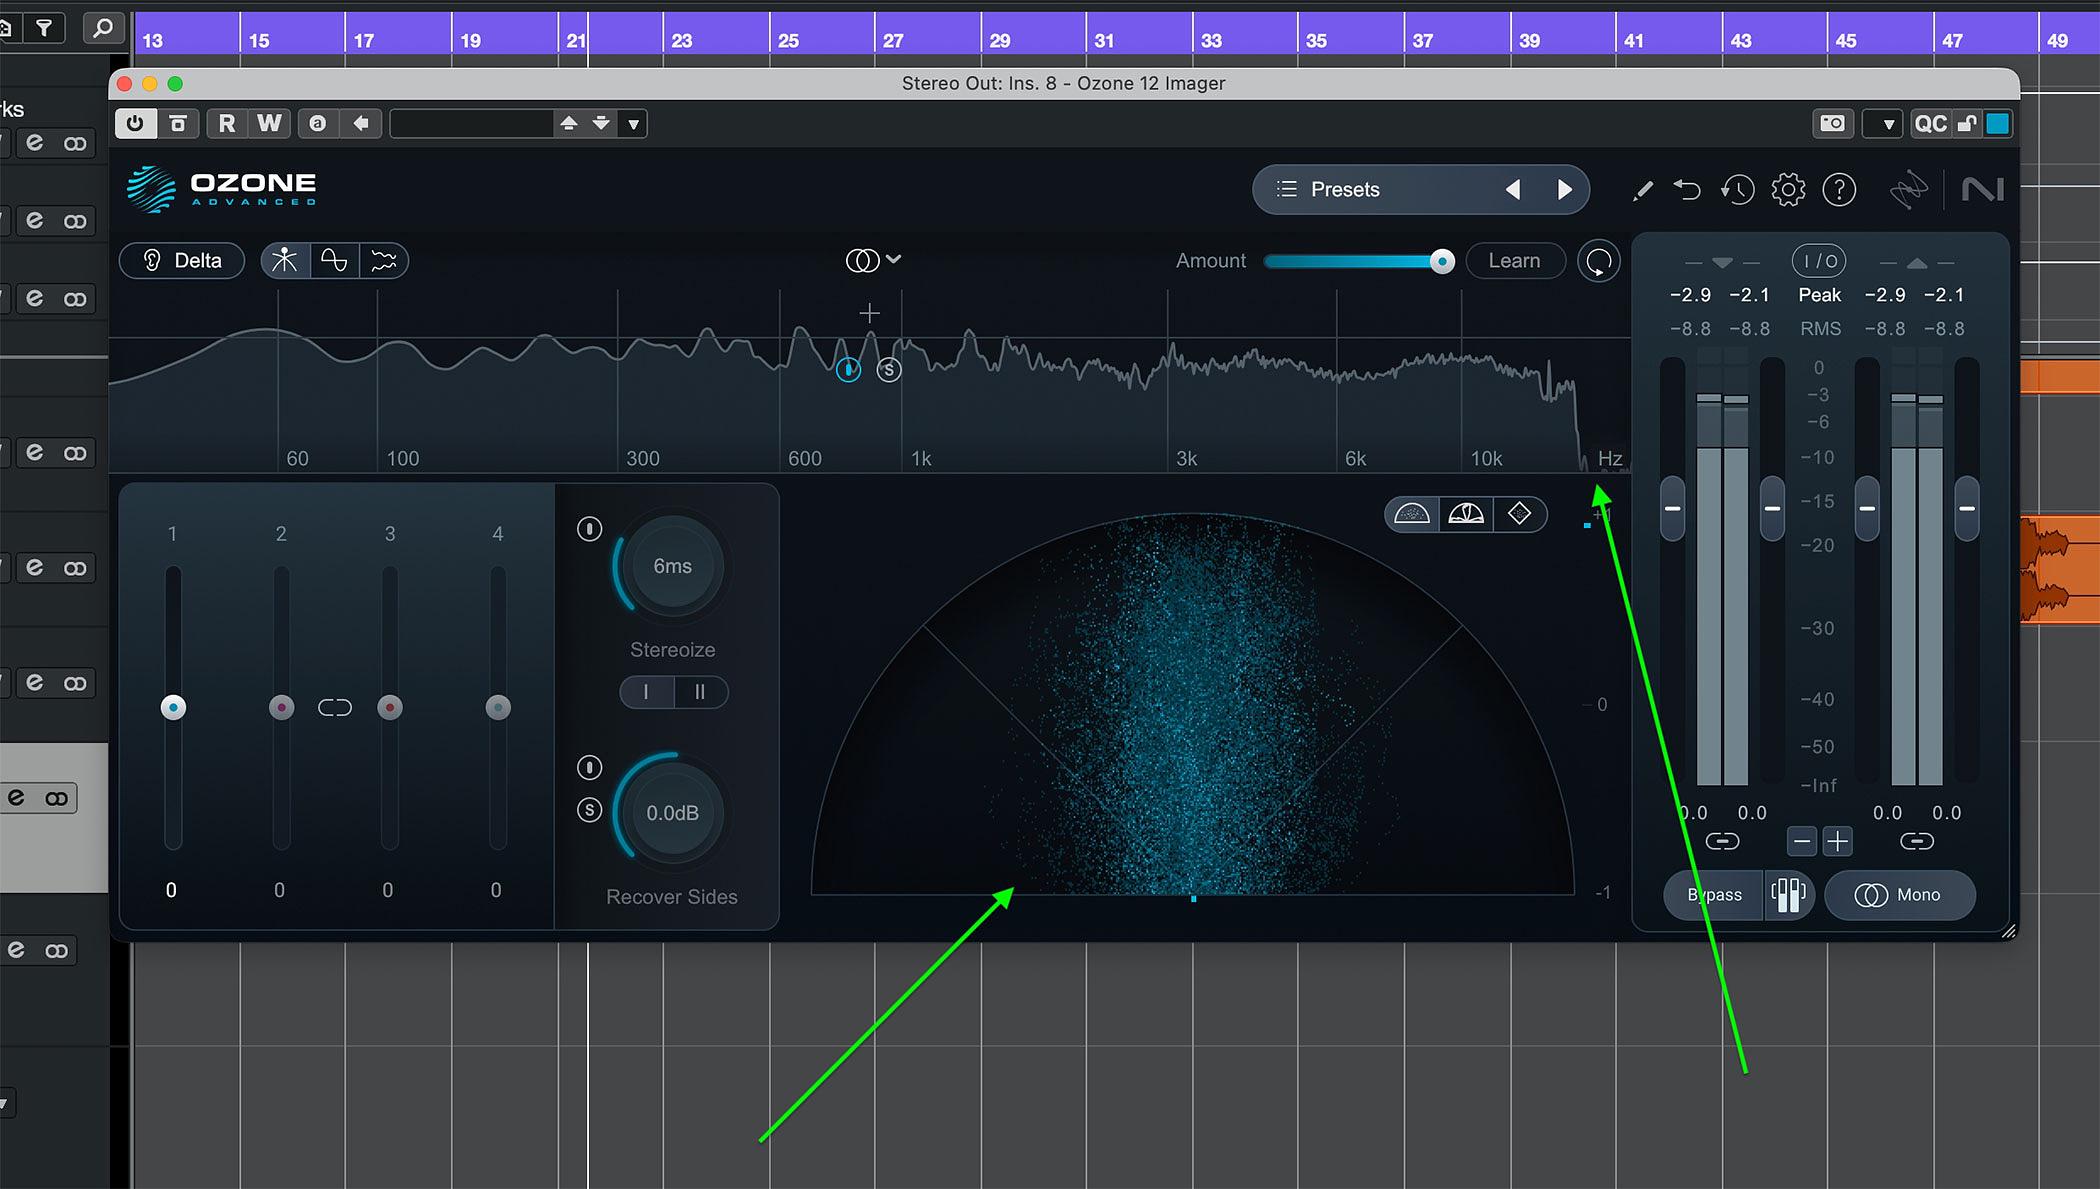The width and height of the screenshot is (2100, 1189).
Task: Open the Ozone Presets menu
Action: point(1345,189)
